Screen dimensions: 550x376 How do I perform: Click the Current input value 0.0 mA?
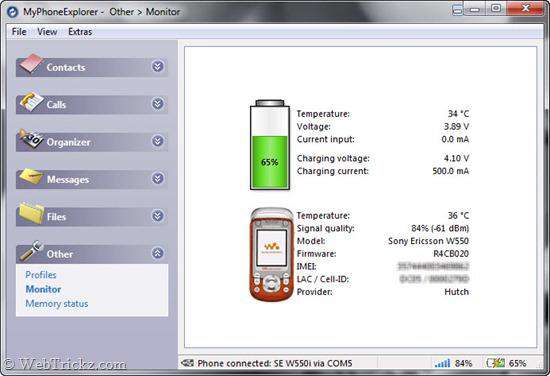pos(455,139)
